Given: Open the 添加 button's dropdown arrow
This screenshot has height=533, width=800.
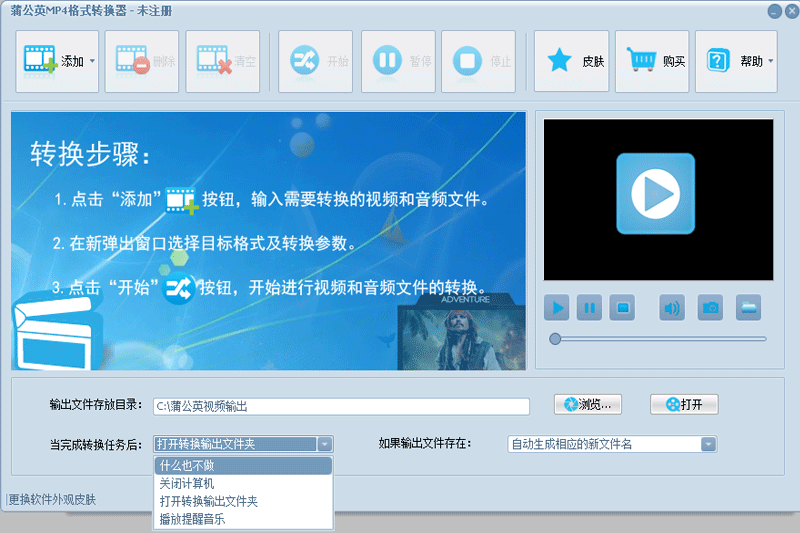Looking at the screenshot, I should pyautogui.click(x=92, y=61).
